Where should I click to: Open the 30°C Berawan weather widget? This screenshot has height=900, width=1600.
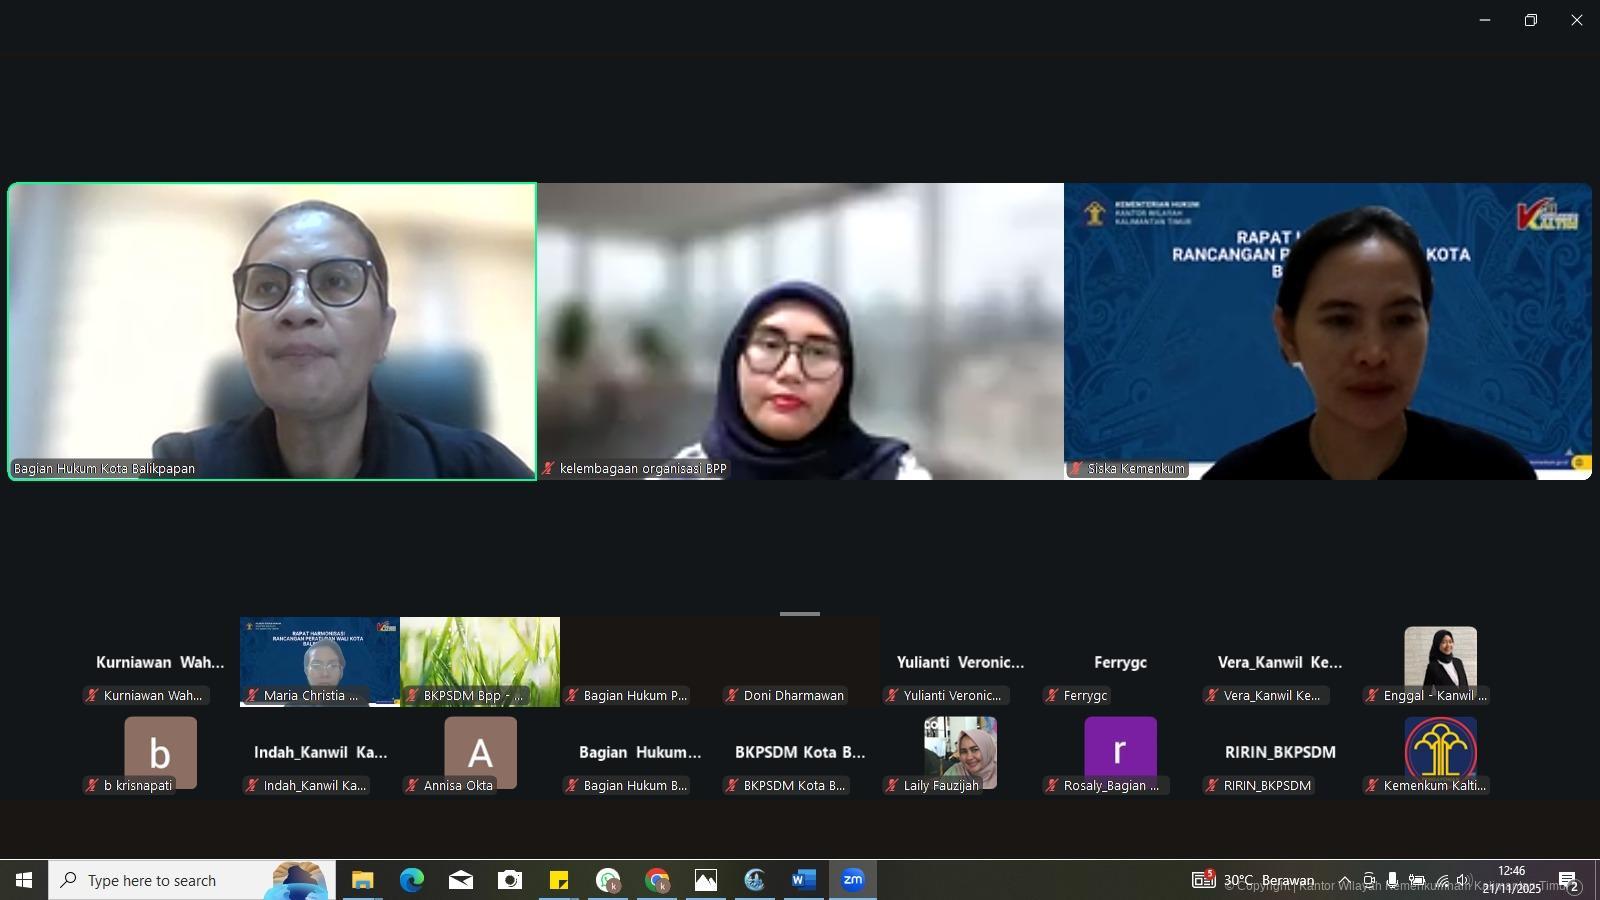click(x=1253, y=880)
